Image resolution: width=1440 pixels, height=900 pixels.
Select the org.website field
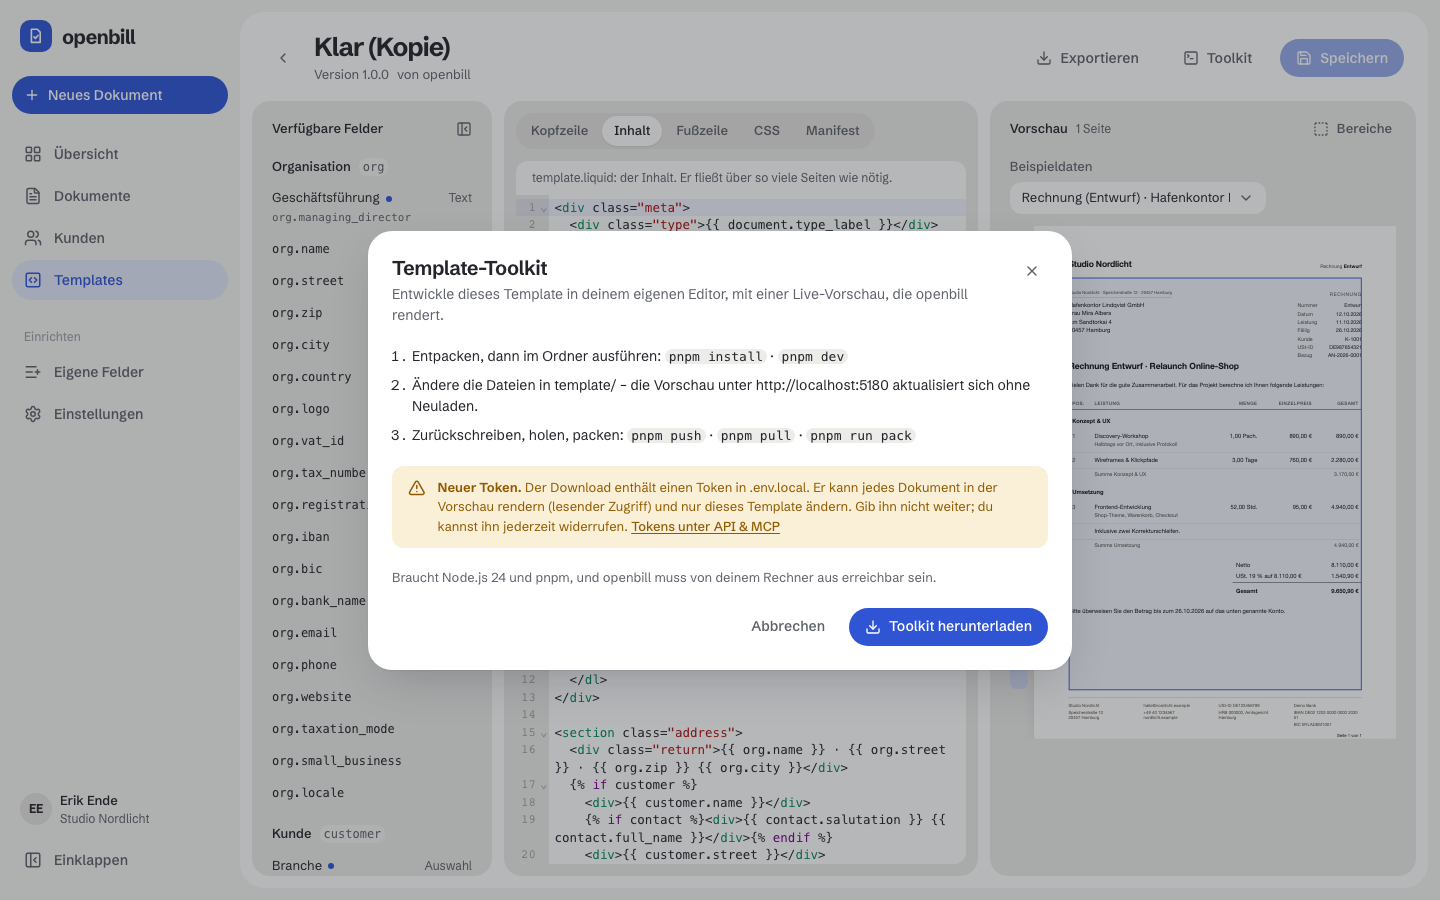click(312, 697)
